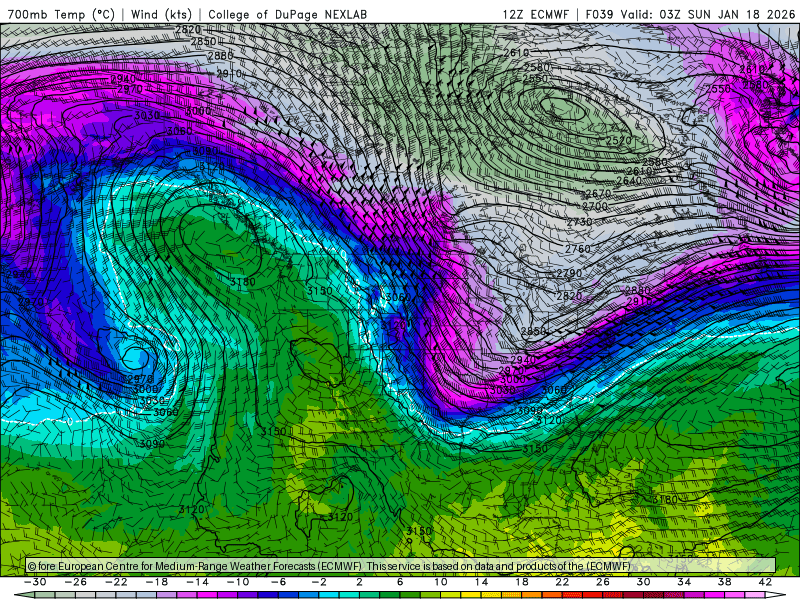The width and height of the screenshot is (800, 600).
Task: Click the 2730 contour label
Action: [579, 222]
